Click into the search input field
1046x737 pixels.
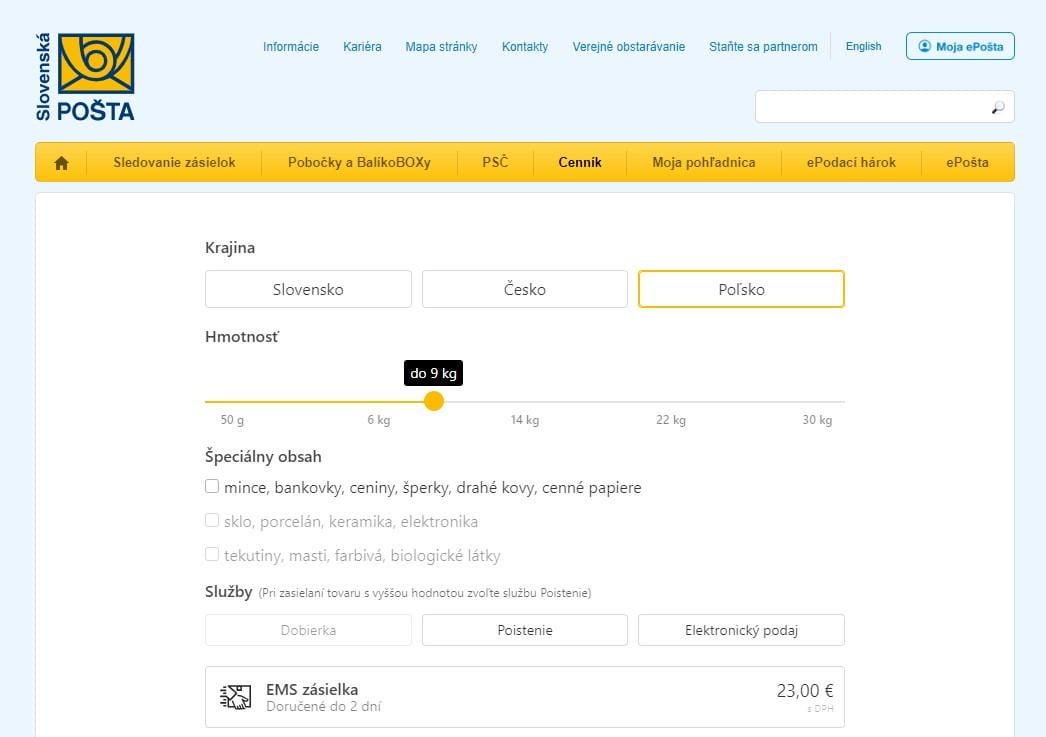click(870, 107)
